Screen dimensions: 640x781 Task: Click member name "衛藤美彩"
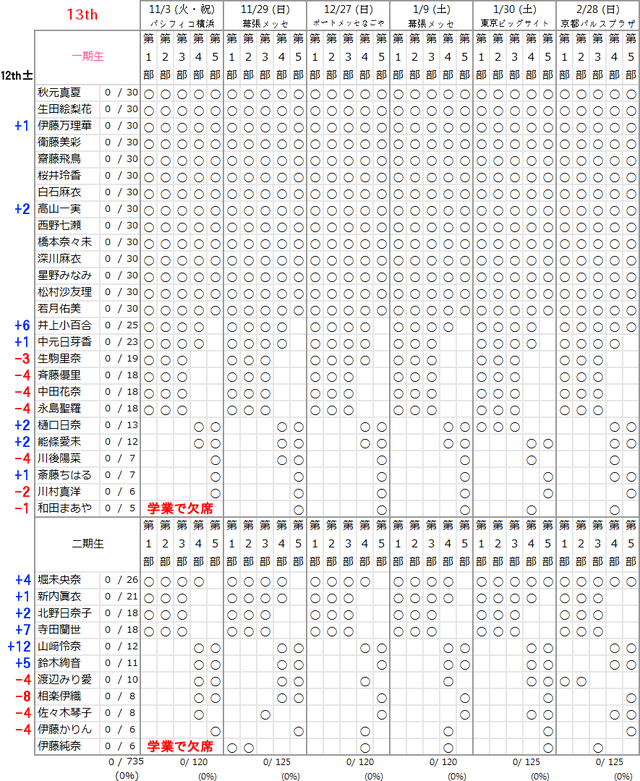(x=59, y=142)
